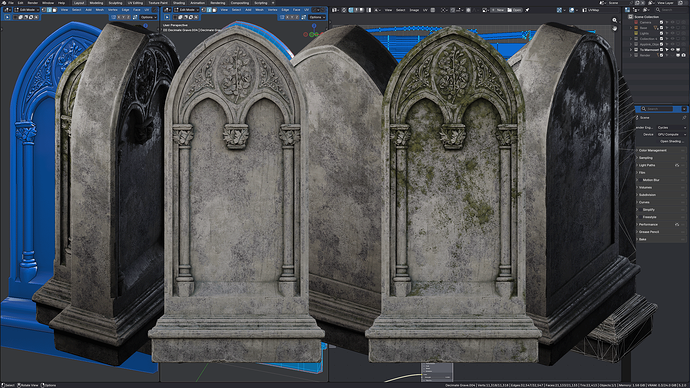Screen dimensions: 690x388
Task: Click outliner search field
Action: 671,10
